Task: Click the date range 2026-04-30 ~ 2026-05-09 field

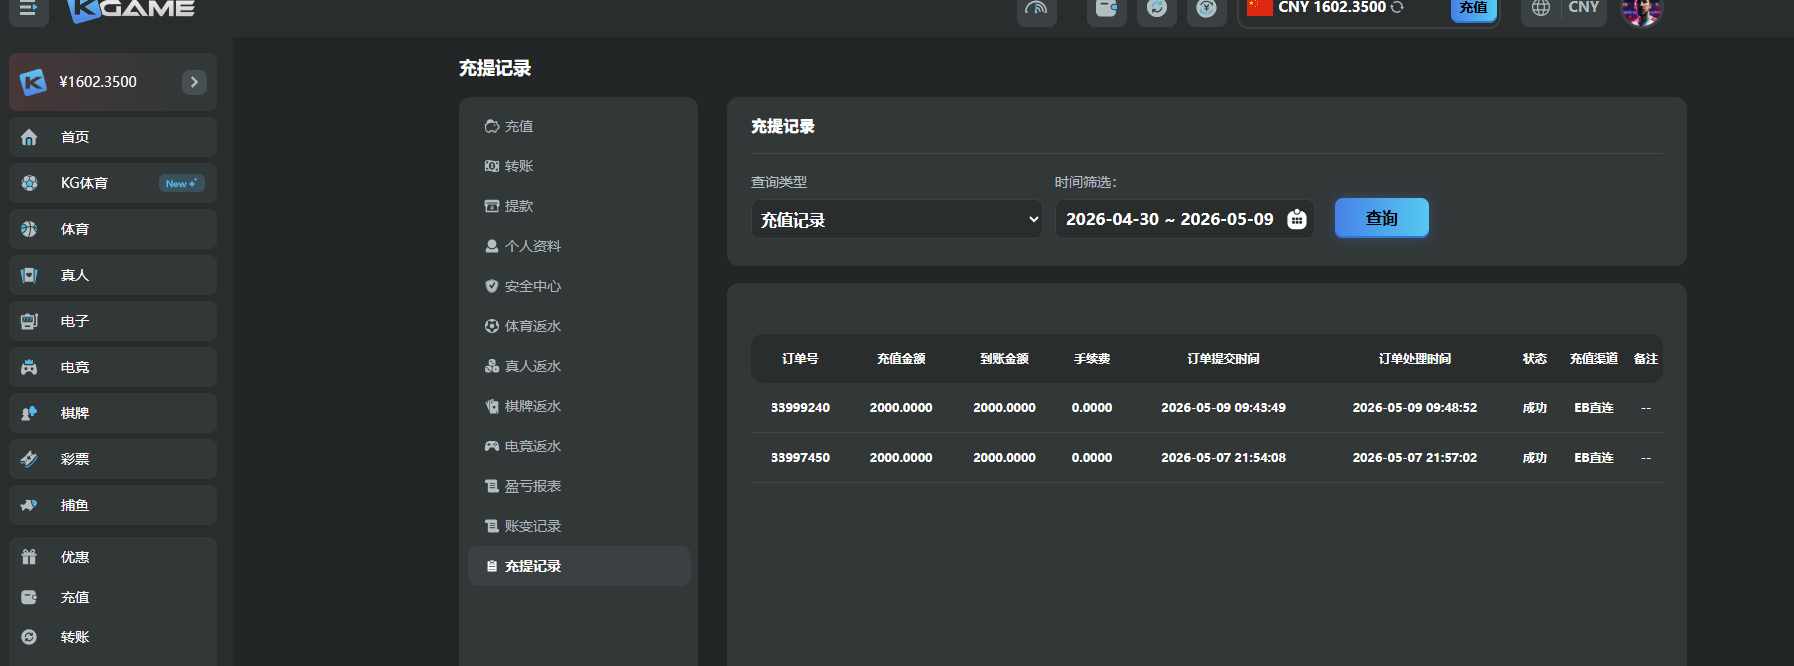Action: coord(1184,219)
